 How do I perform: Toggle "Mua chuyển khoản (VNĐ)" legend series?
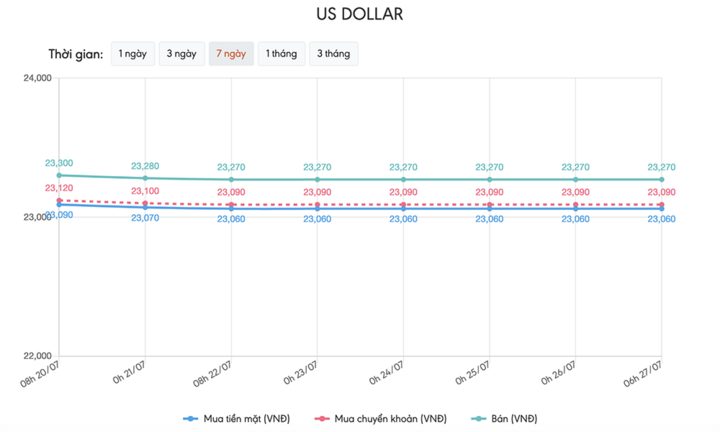[389, 417]
